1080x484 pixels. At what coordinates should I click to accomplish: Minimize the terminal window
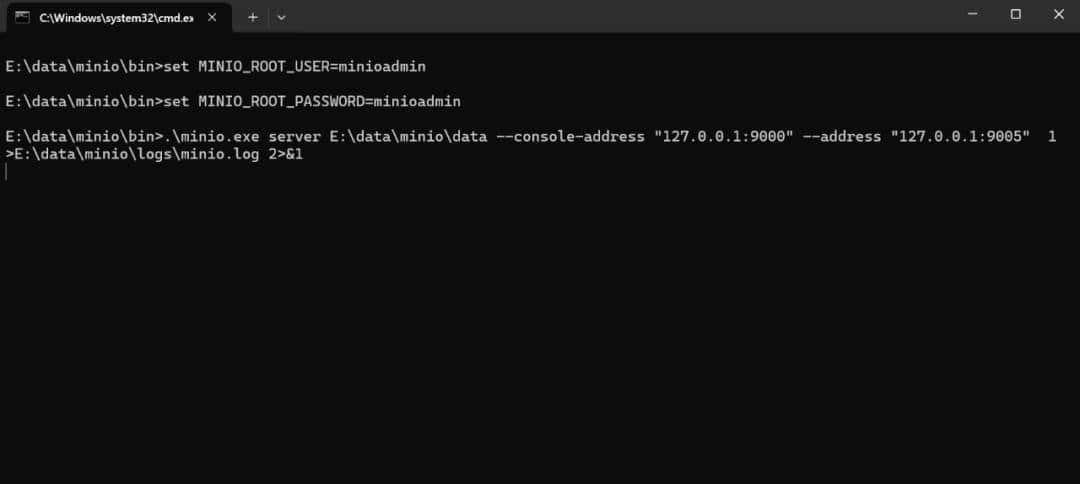[971, 15]
